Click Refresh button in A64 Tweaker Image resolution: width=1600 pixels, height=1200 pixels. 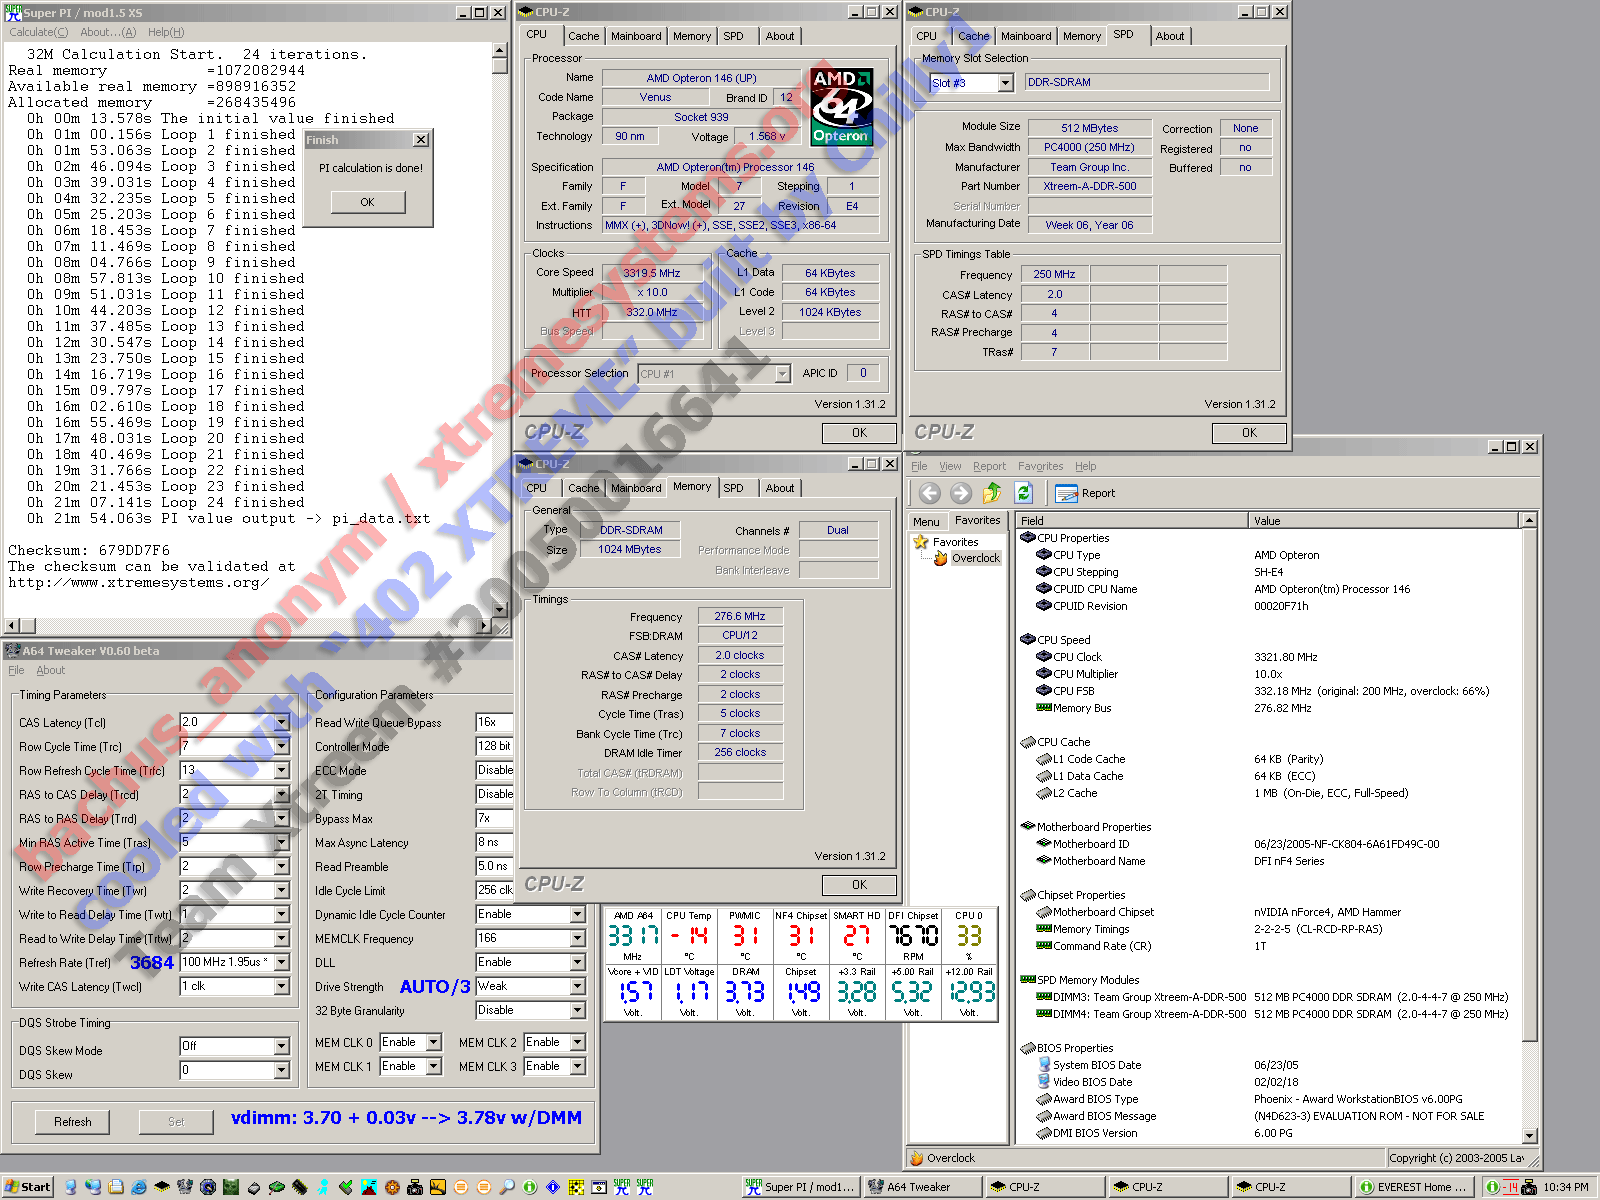(72, 1122)
